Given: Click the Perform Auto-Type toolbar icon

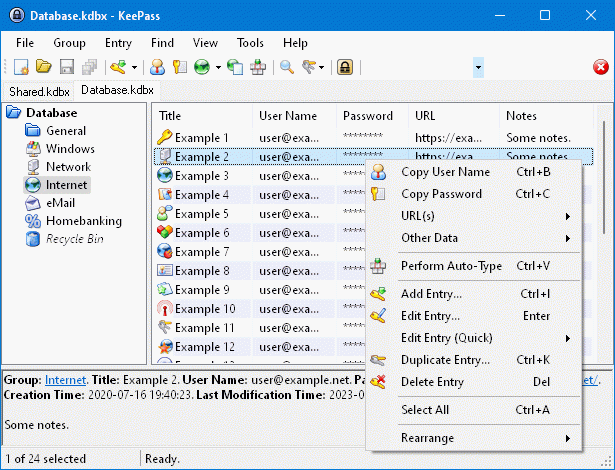Looking at the screenshot, I should 258,67.
